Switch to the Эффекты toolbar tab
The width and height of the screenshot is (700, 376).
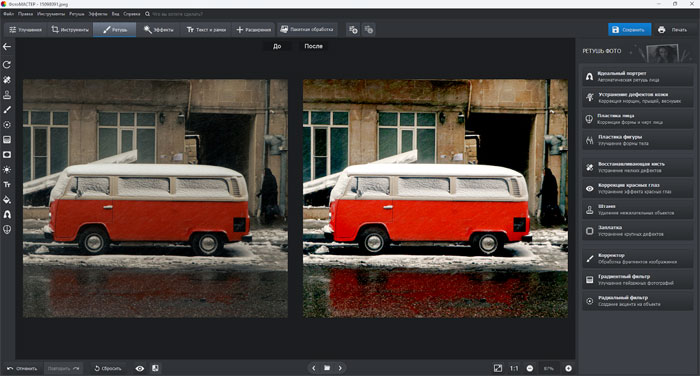(158, 30)
